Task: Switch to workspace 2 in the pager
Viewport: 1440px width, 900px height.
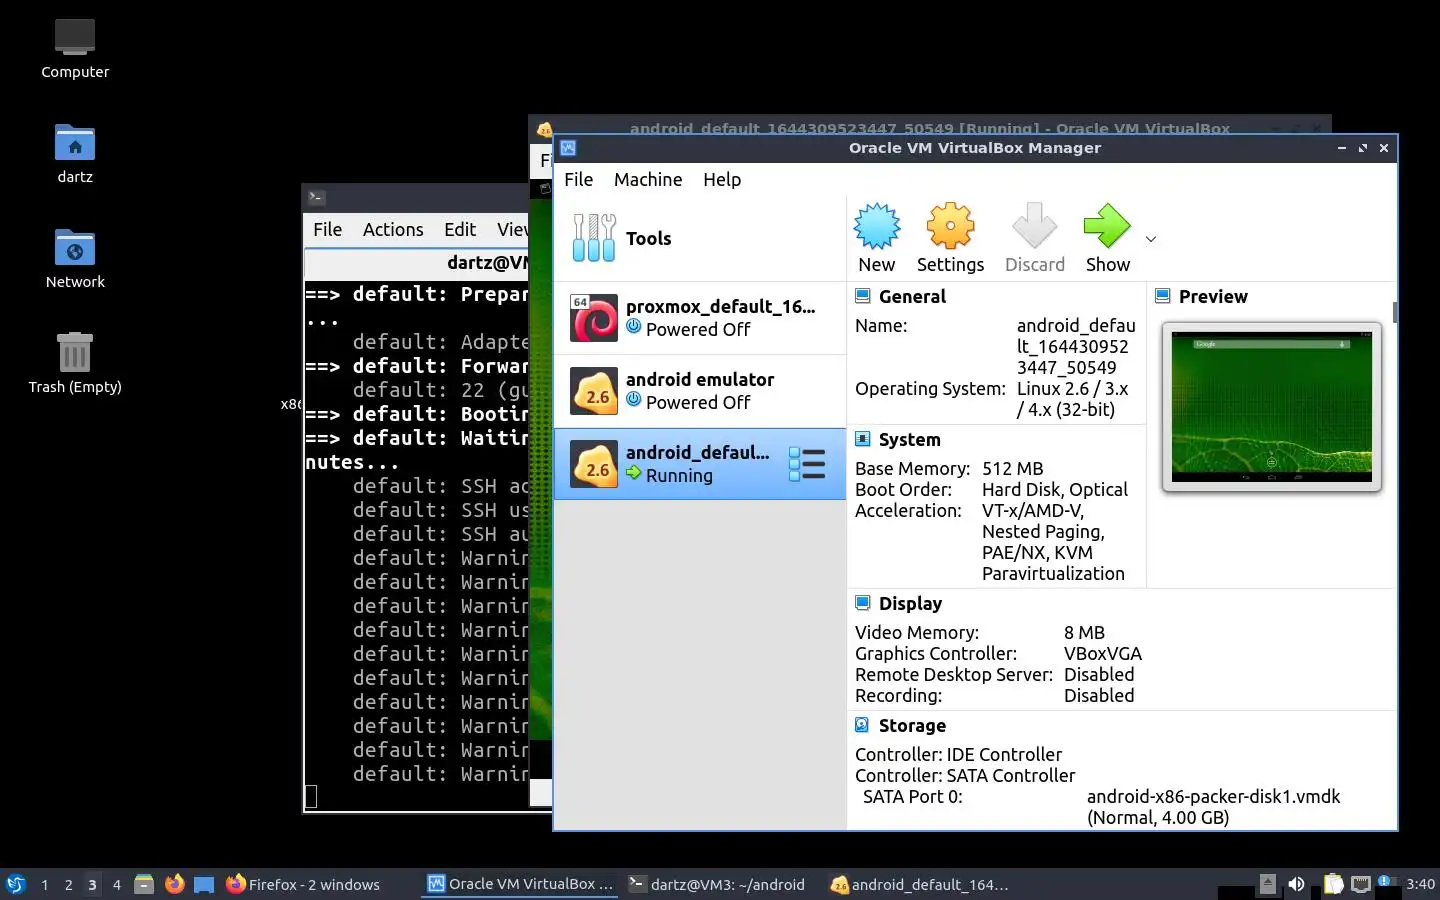Action: [x=68, y=885]
